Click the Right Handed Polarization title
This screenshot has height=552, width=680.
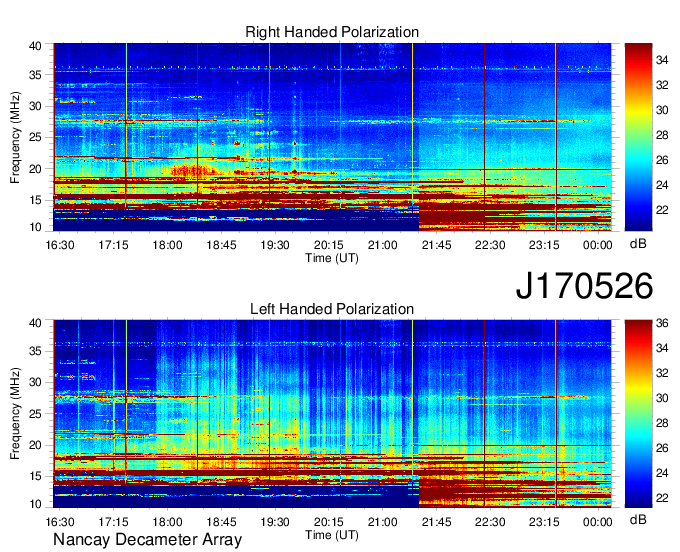click(332, 32)
